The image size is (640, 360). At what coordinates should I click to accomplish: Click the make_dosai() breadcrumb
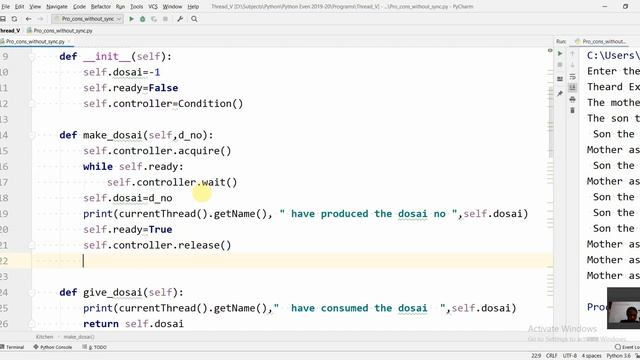79,337
